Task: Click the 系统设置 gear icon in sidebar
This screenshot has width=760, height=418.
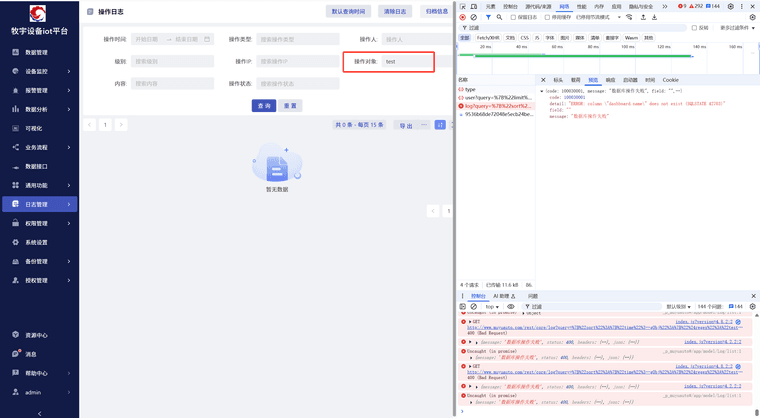Action: (16, 242)
